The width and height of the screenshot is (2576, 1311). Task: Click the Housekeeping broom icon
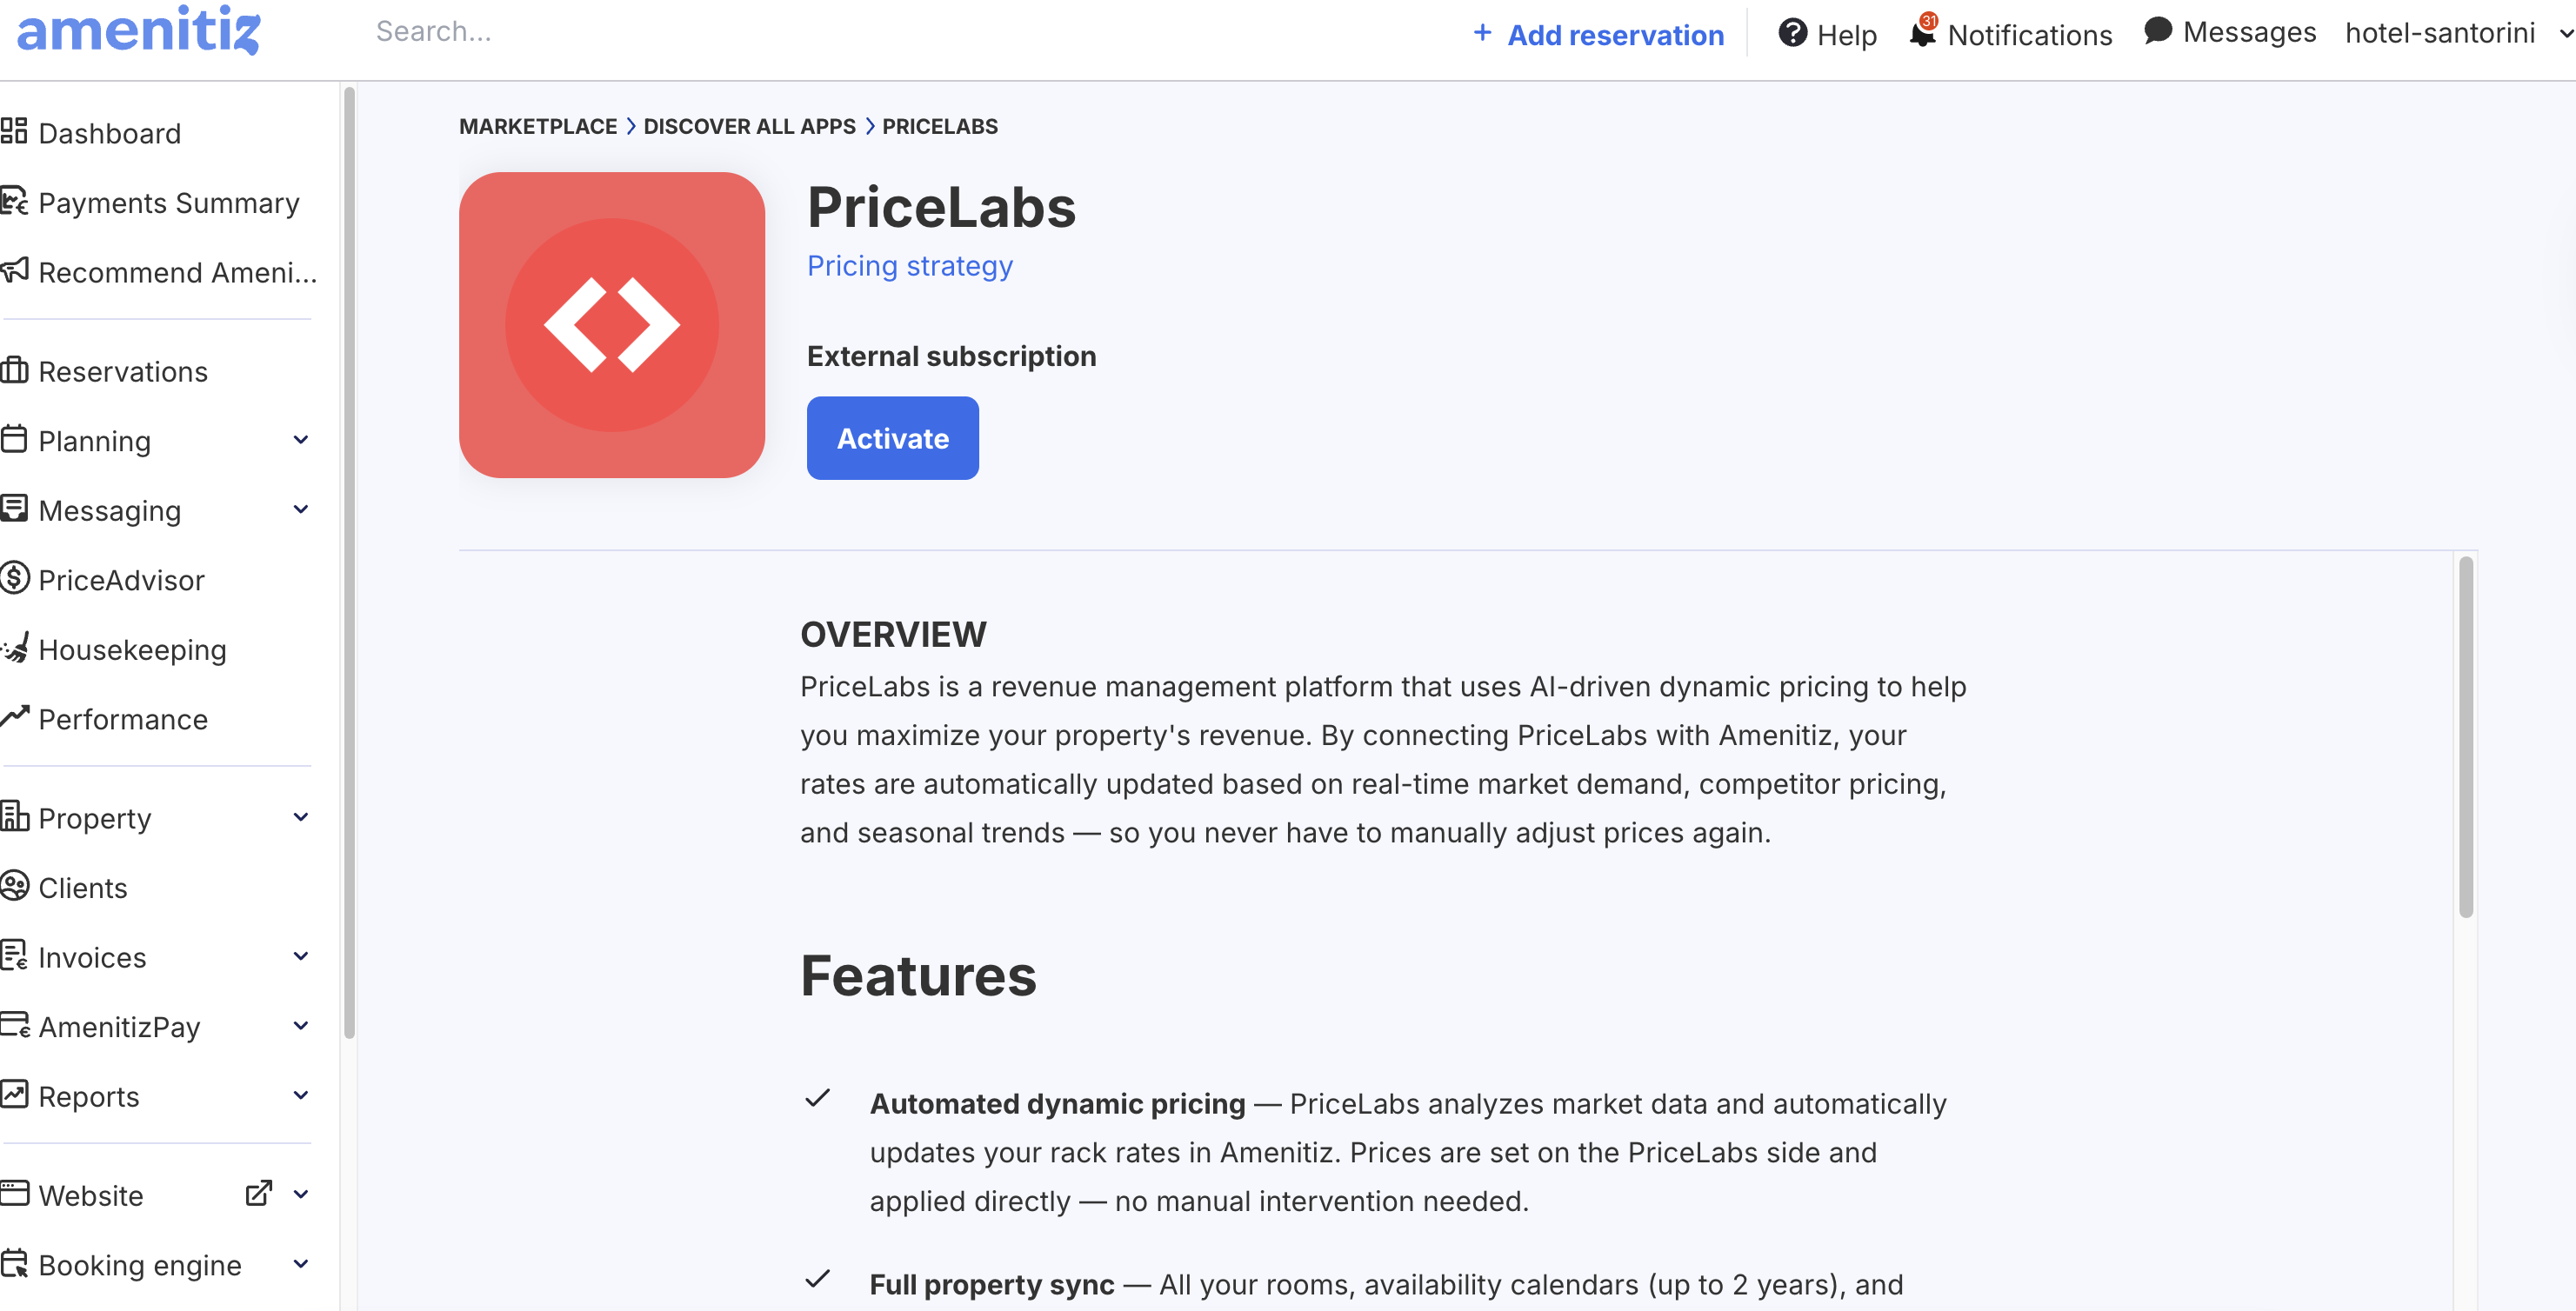point(14,649)
